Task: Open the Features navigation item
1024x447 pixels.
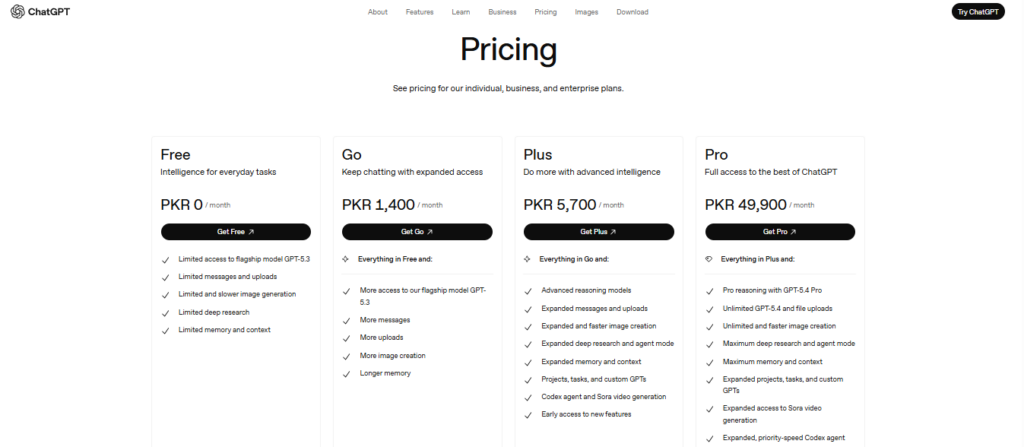Action: coord(419,12)
